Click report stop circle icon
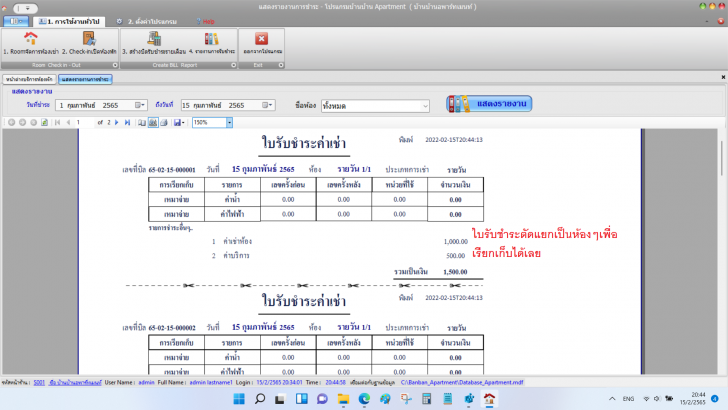The height and width of the screenshot is (410, 728). tap(33, 123)
